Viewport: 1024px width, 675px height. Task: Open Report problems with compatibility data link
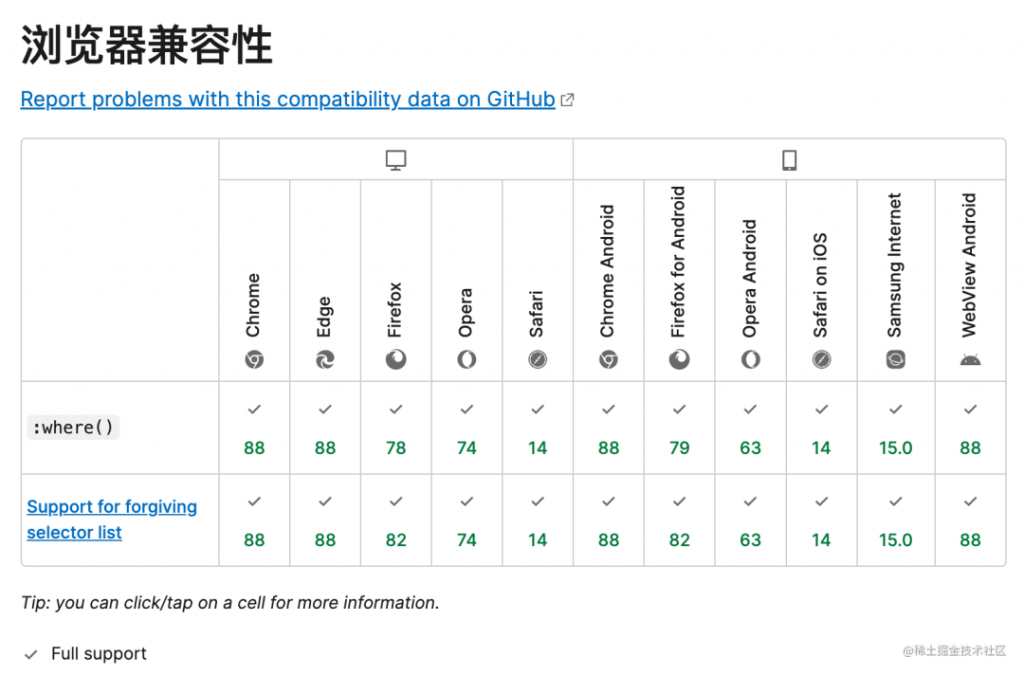coord(288,99)
